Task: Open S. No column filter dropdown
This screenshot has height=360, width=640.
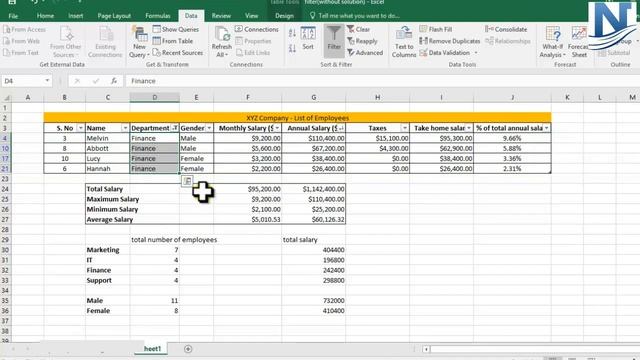Action: tap(80, 128)
